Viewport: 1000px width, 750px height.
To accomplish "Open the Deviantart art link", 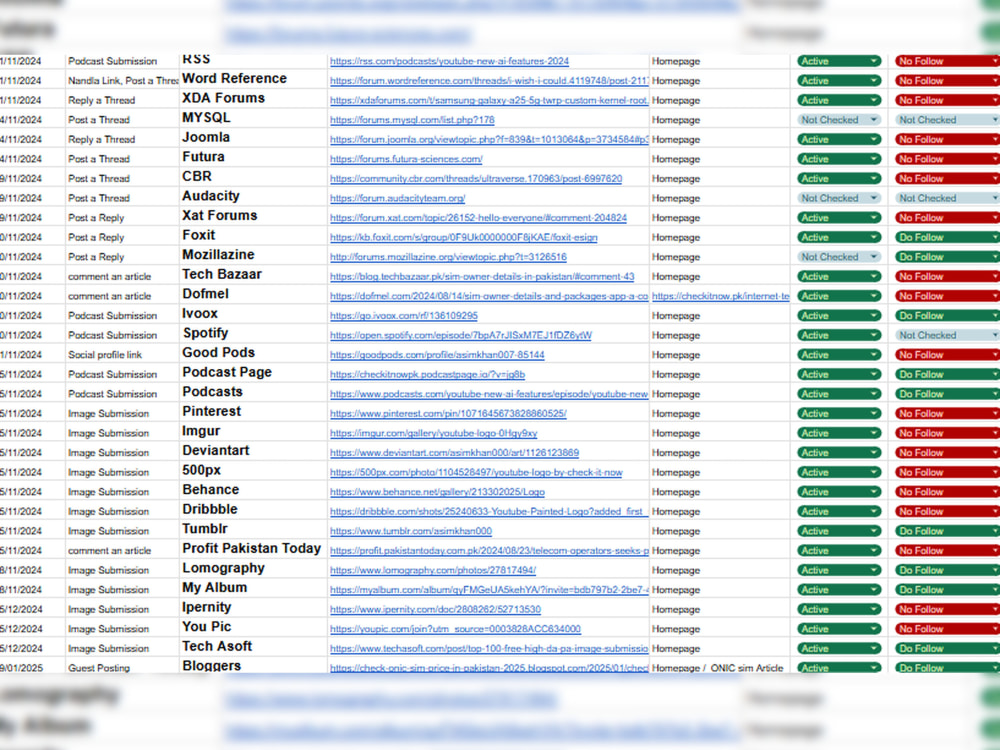I will point(454,453).
